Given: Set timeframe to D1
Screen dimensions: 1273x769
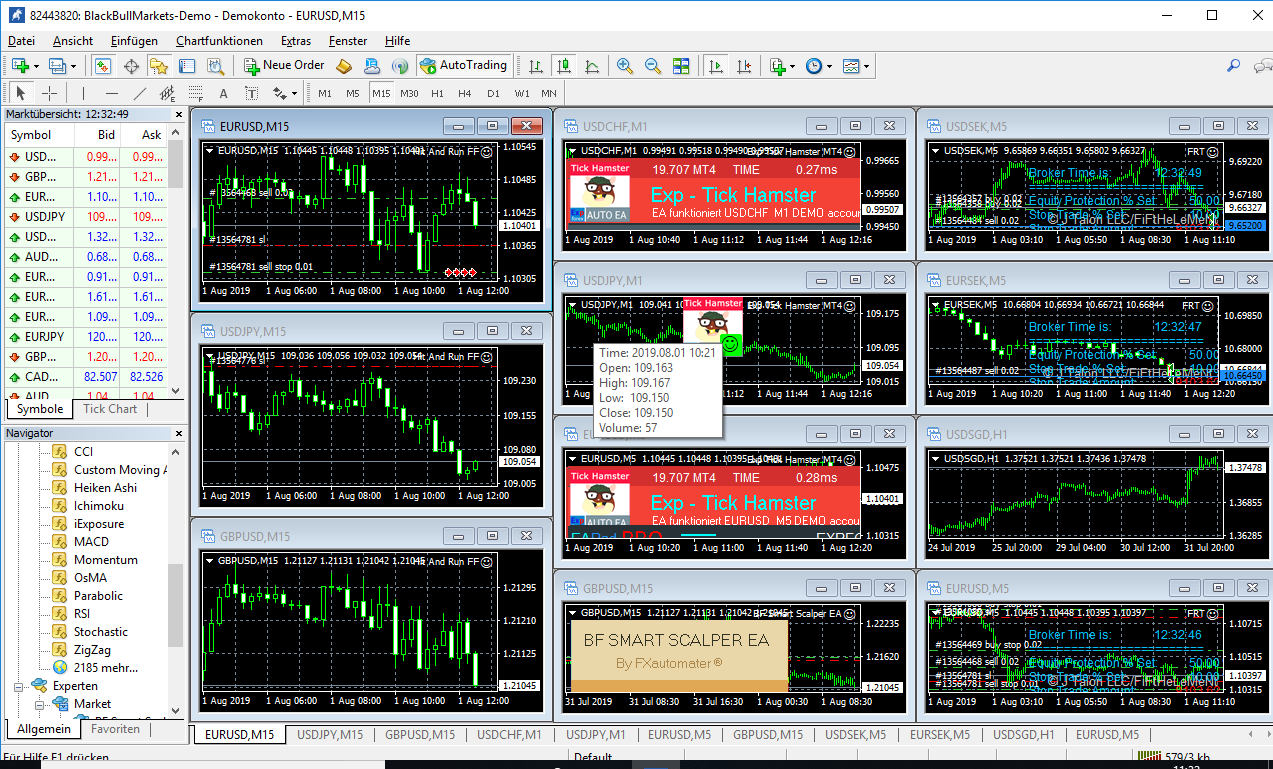Looking at the screenshot, I should 493,93.
